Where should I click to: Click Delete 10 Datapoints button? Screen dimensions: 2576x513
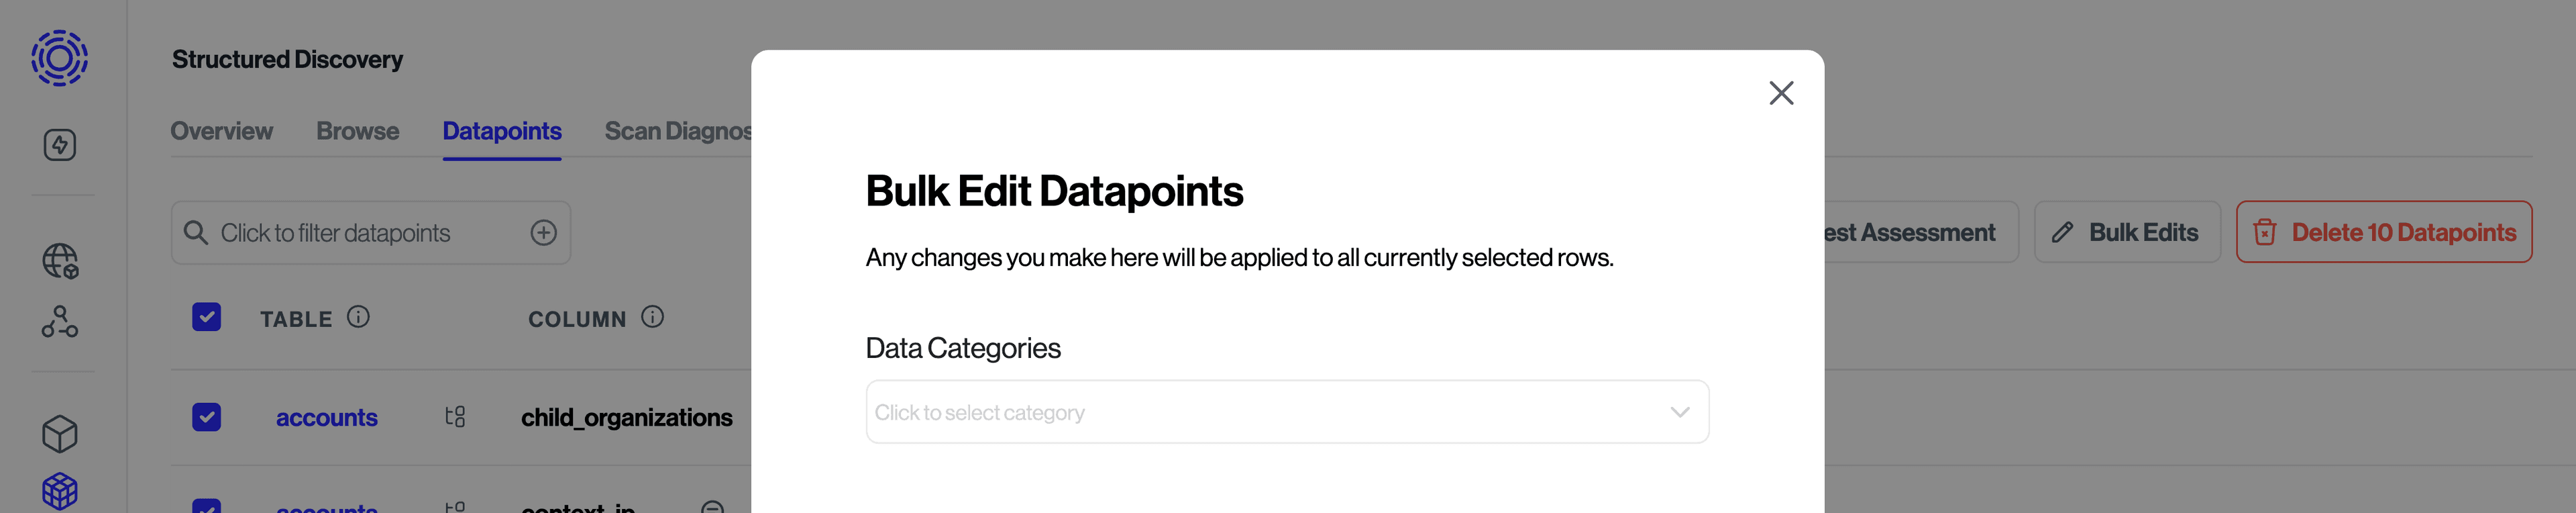coord(2384,232)
